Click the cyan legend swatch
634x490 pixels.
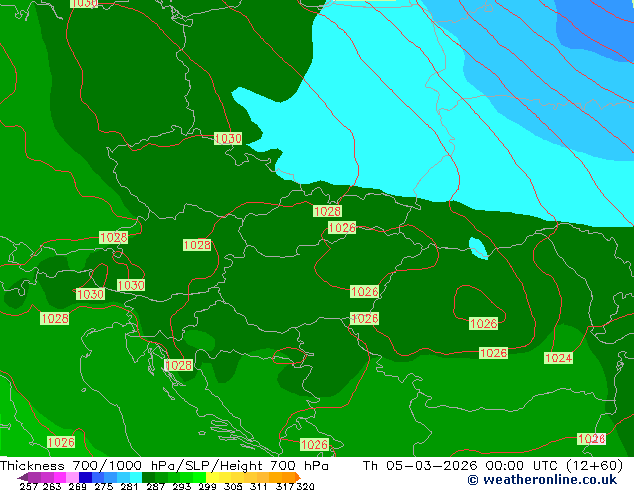136,477
